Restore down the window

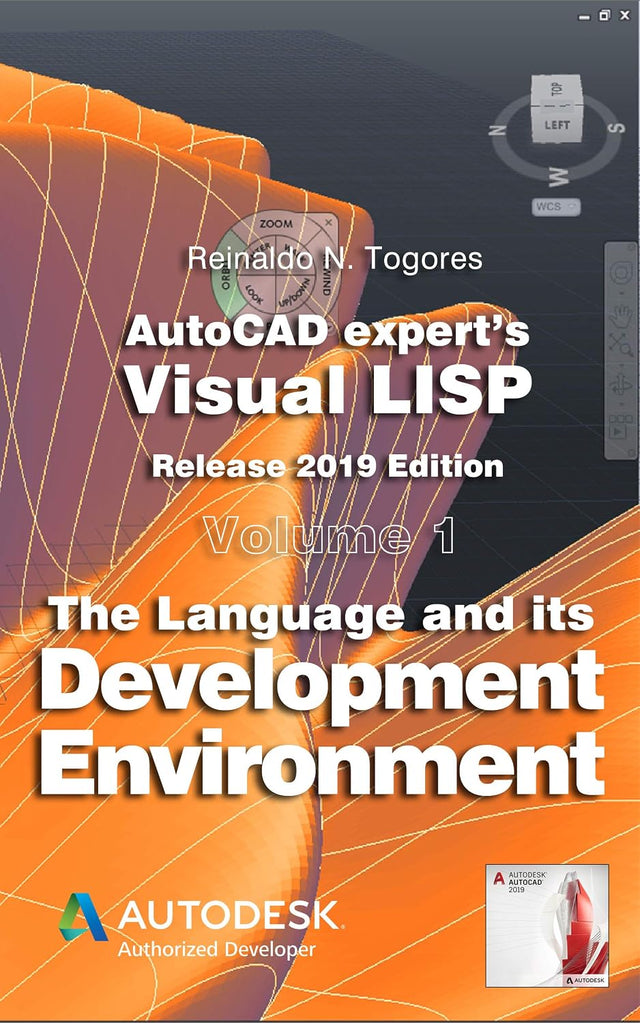605,15
